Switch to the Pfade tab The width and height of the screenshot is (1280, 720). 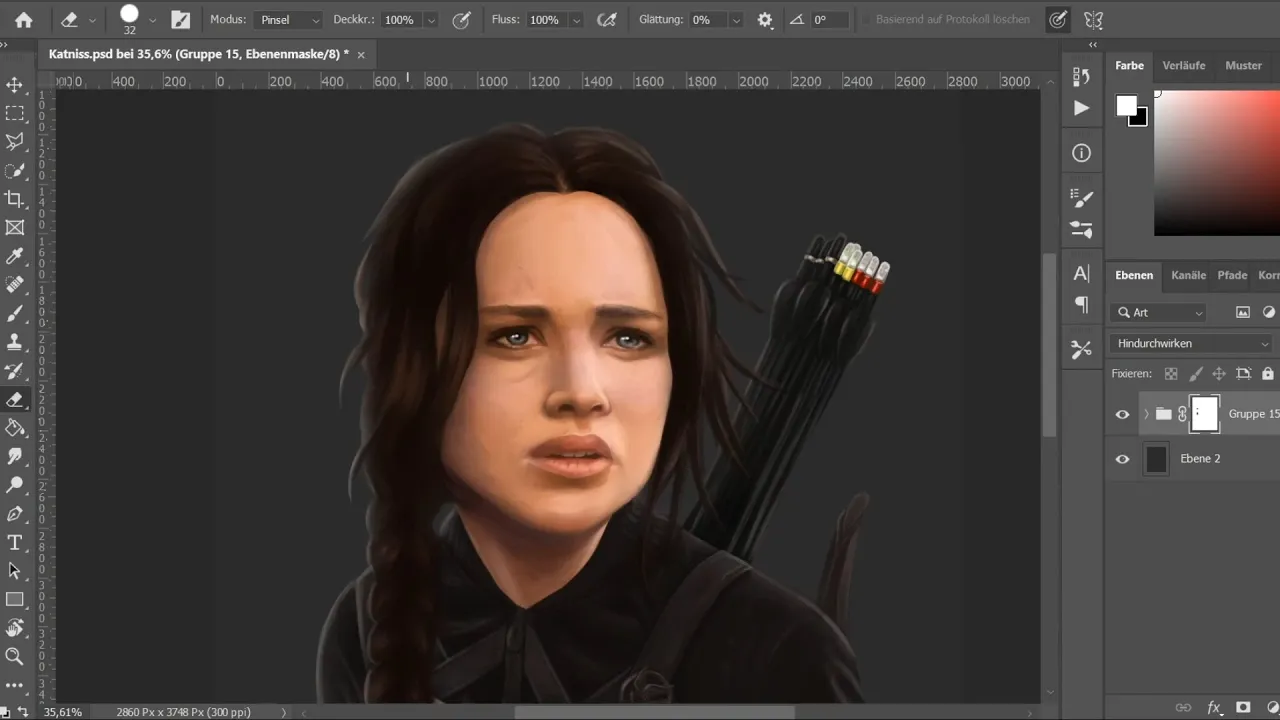pos(1232,275)
